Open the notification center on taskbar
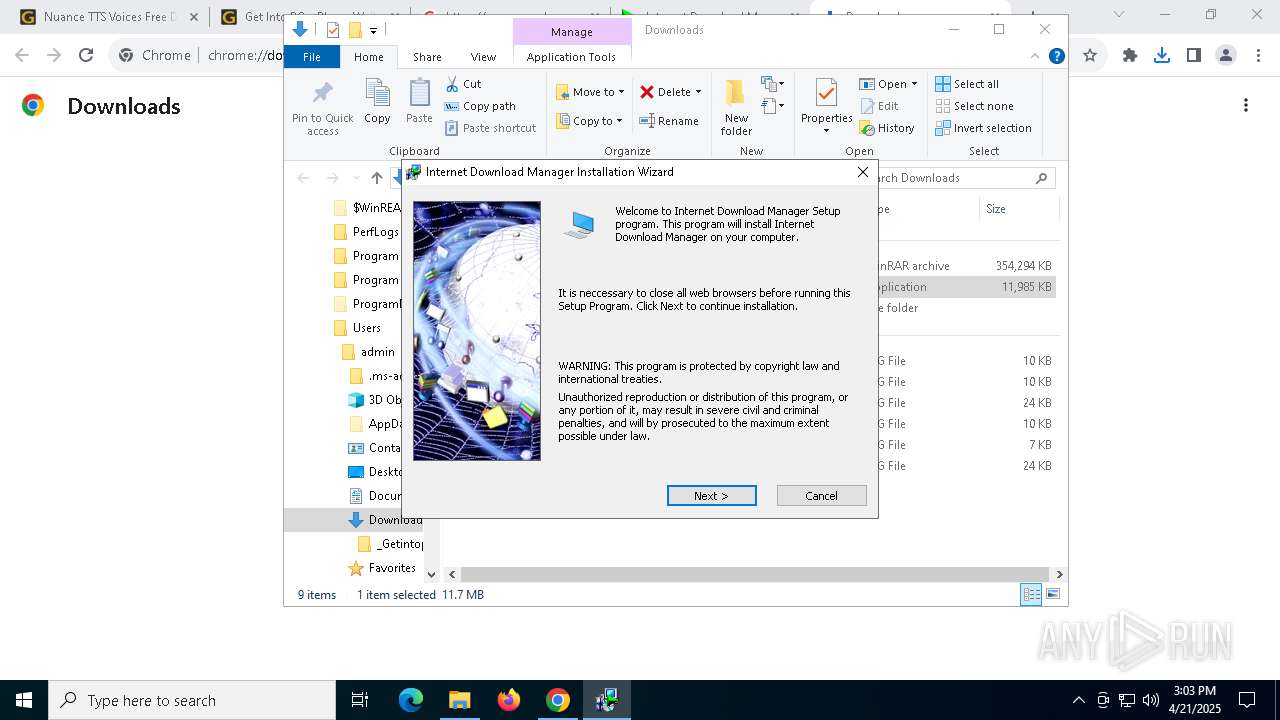The image size is (1280, 720). (1247, 700)
